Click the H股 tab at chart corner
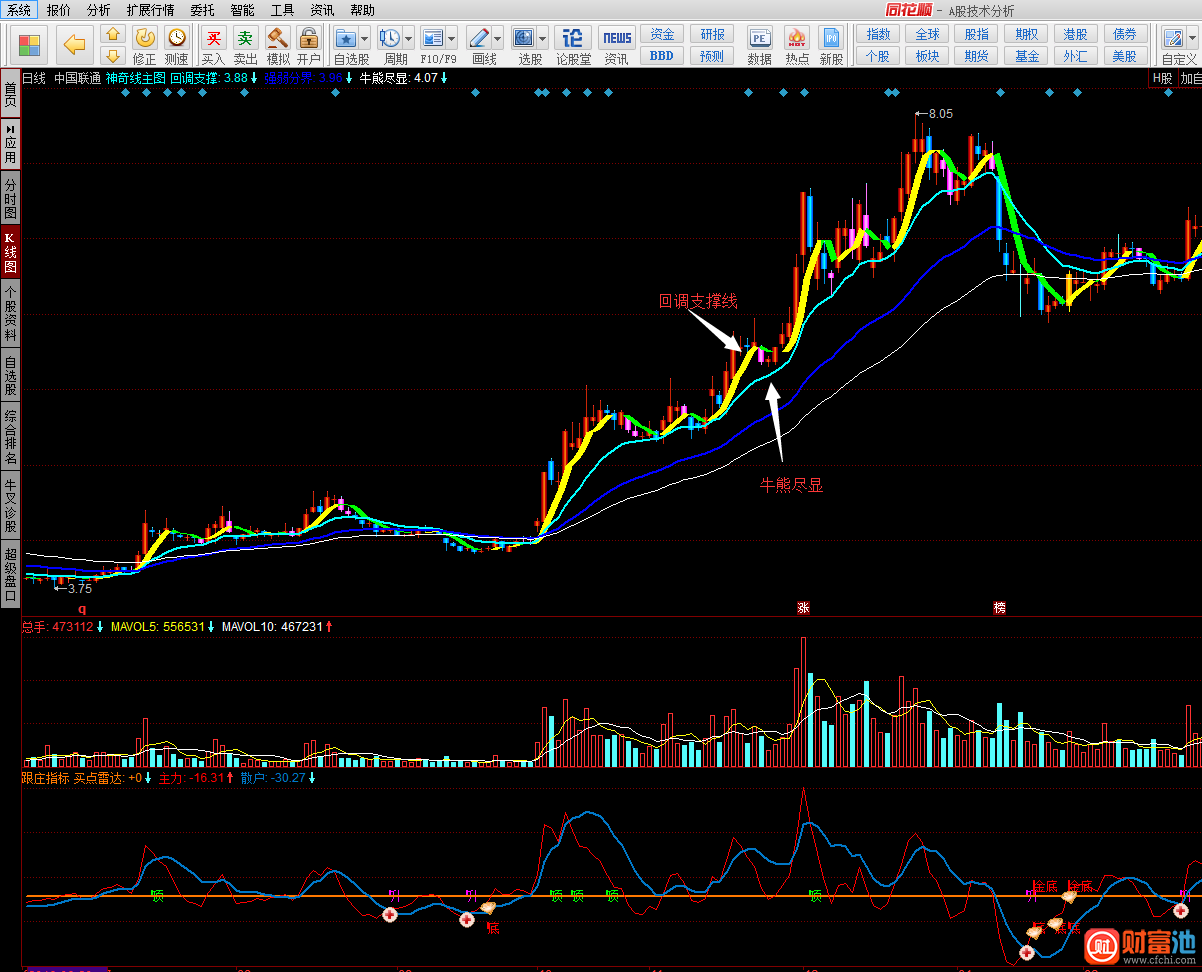 1162,78
